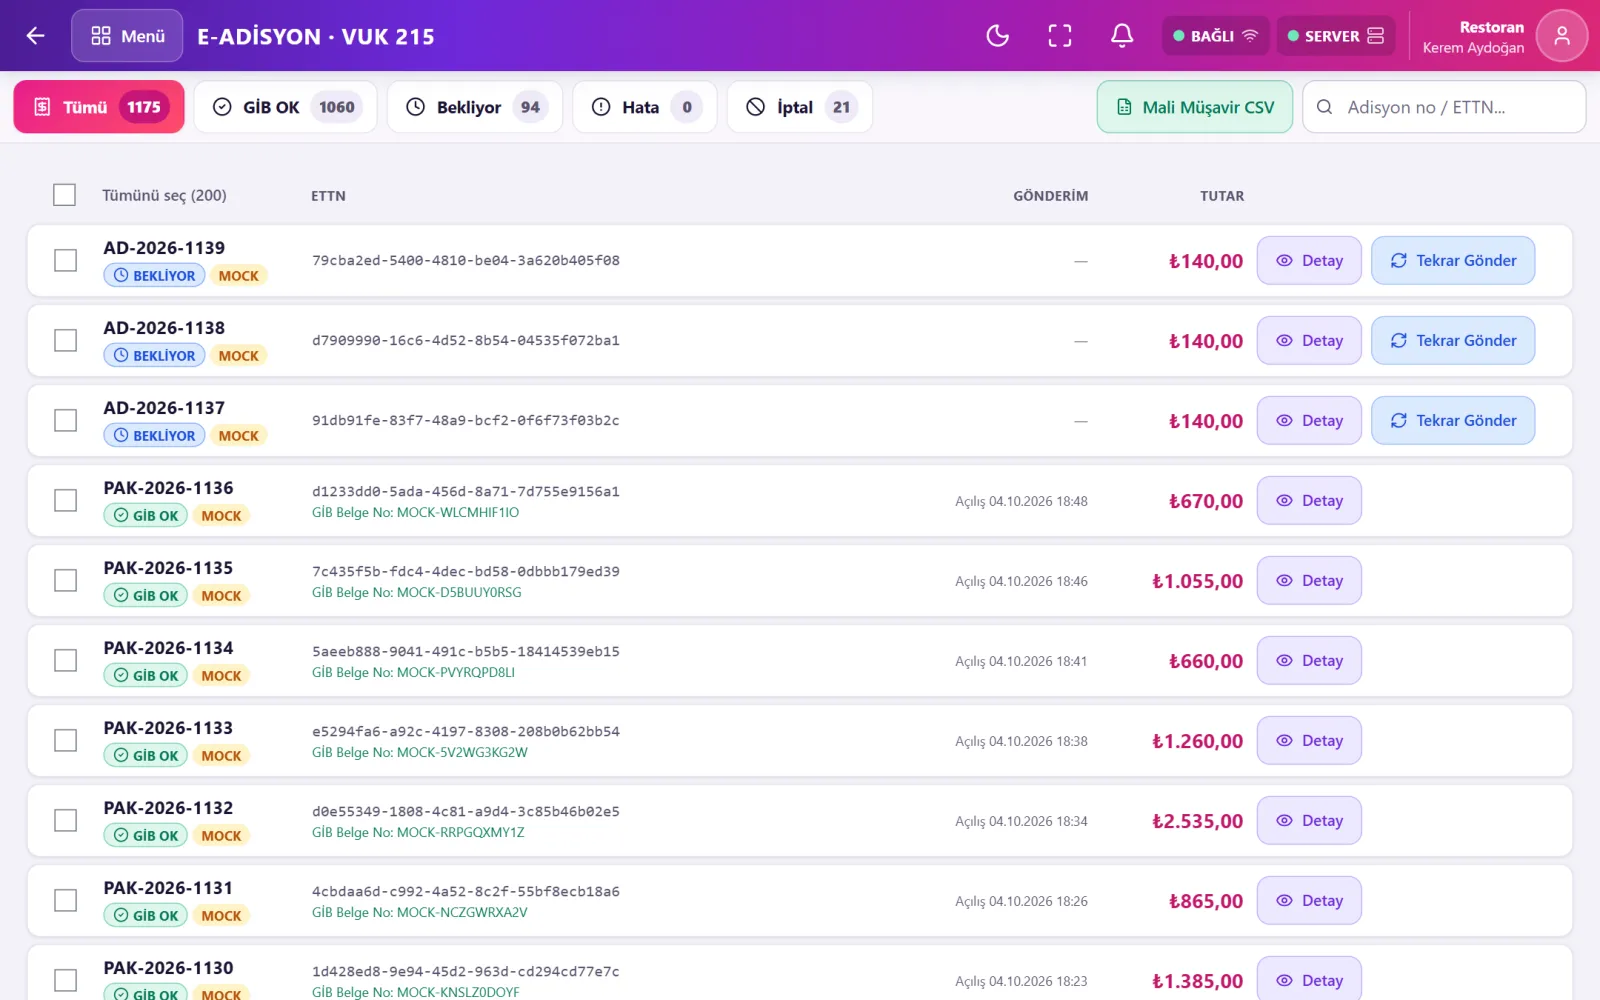Check the Tümünü seç checkbox
The image size is (1600, 1000).
tap(65, 195)
